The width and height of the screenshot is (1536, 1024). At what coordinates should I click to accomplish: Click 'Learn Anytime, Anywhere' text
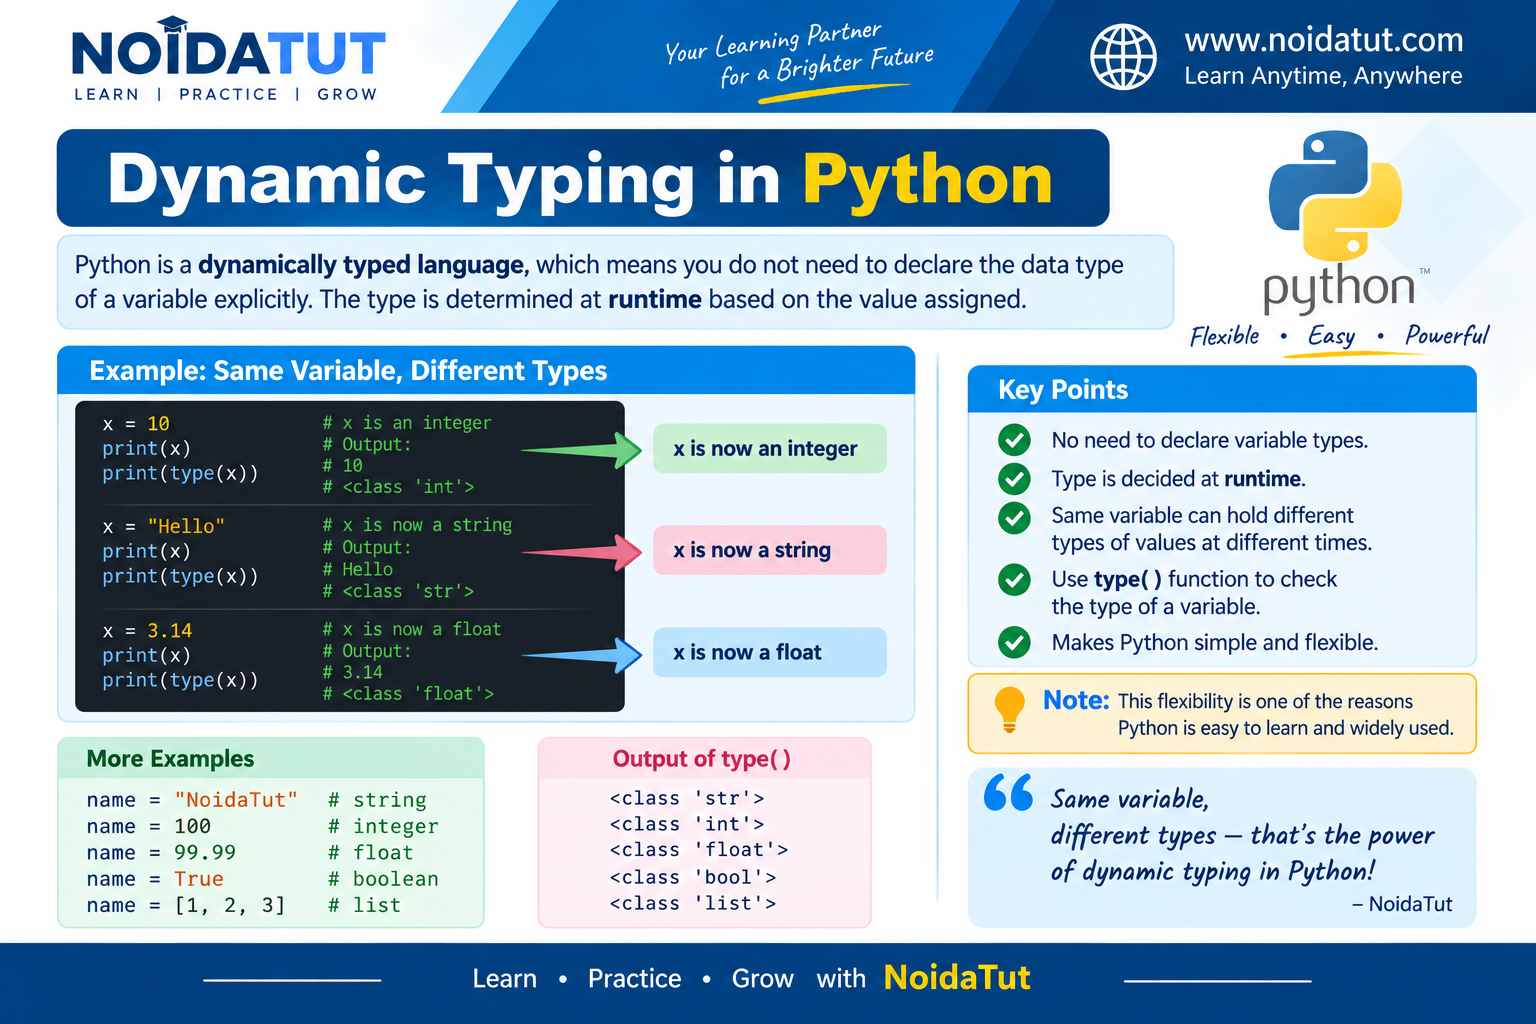[x=1323, y=76]
